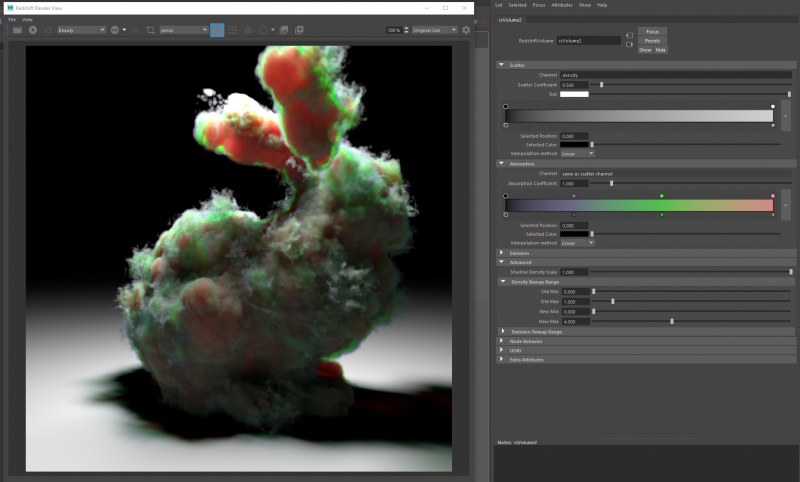Click the IPR play button in toolbar
The image size is (800, 482).
point(33,30)
